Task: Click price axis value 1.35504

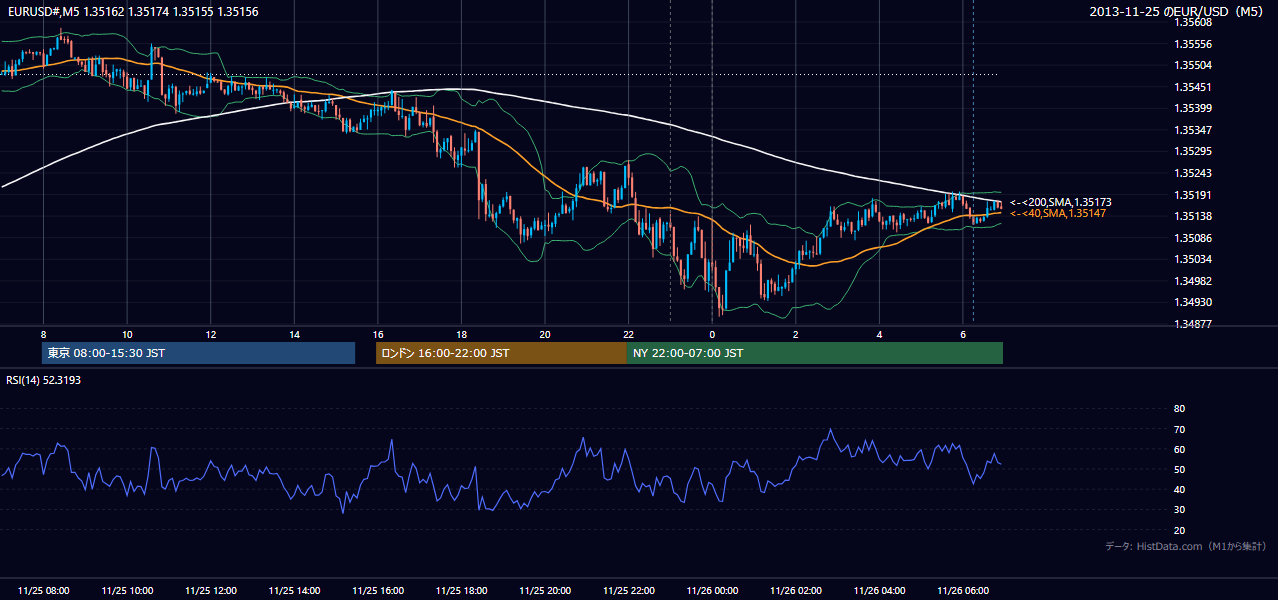Action: point(1192,65)
